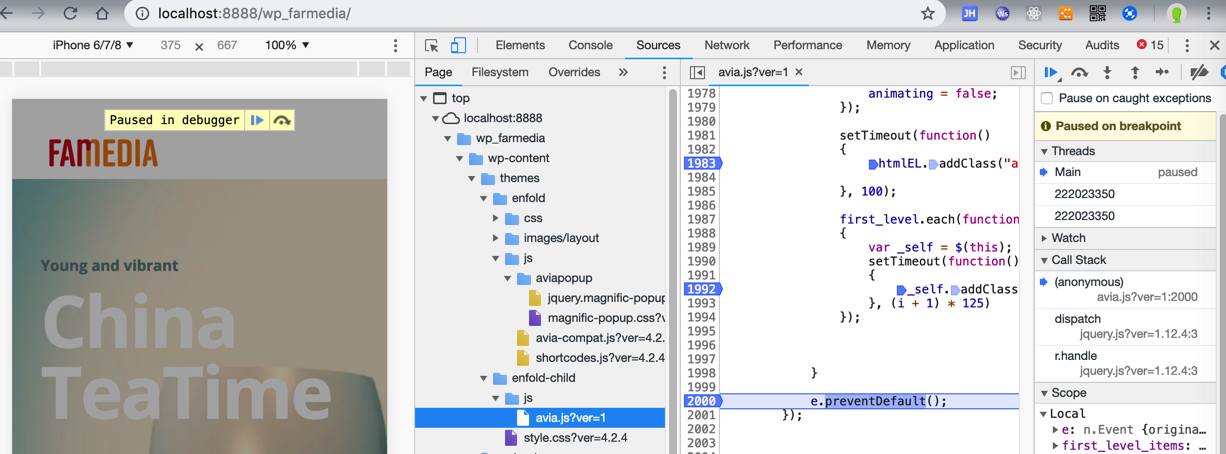Viewport: 1226px width, 454px height.
Task: Collapse the Call Stack section
Action: [x=1044, y=260]
